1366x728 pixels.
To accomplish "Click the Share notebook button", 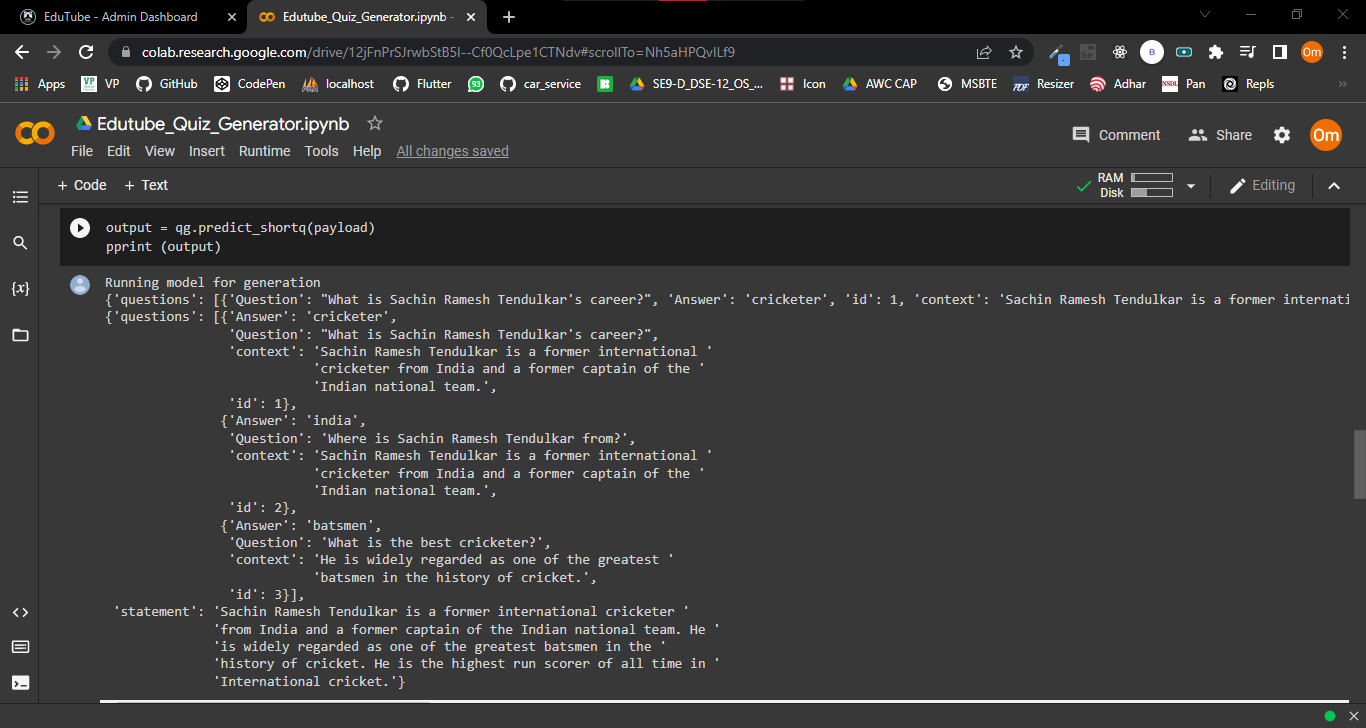I will click(x=1220, y=135).
